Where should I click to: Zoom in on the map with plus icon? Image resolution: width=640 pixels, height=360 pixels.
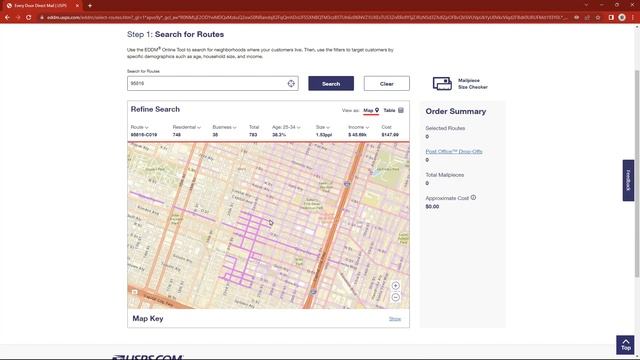[396, 286]
